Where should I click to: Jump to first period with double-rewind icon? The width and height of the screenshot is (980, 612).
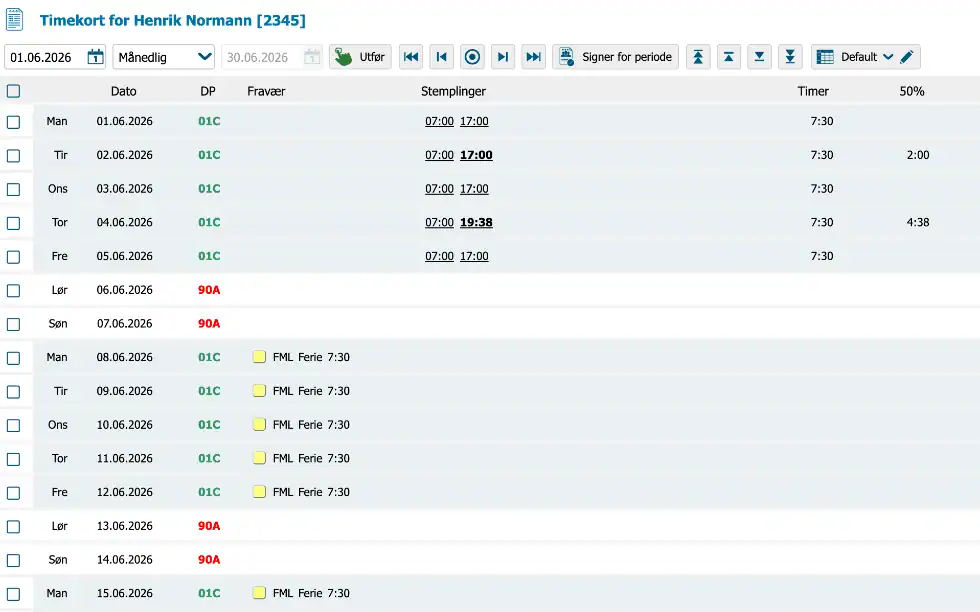point(411,57)
